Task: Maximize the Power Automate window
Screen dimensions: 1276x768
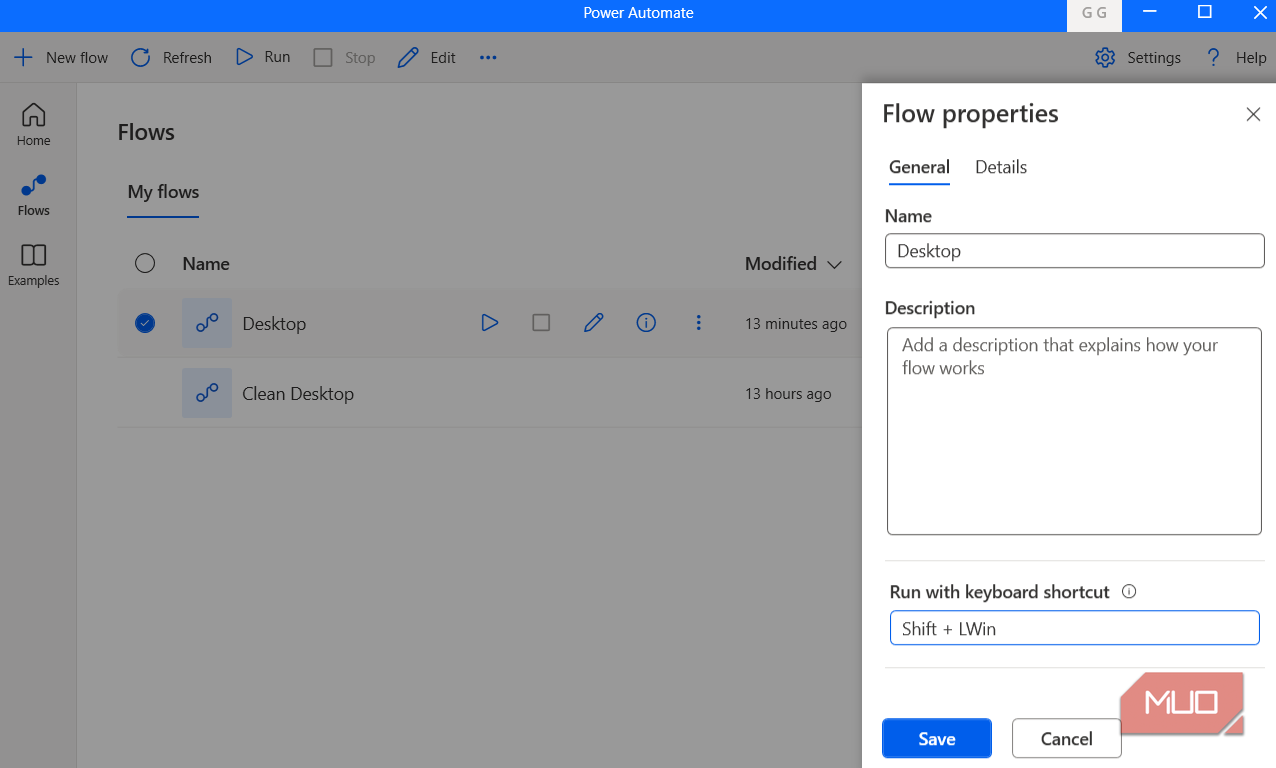Action: coord(1205,13)
